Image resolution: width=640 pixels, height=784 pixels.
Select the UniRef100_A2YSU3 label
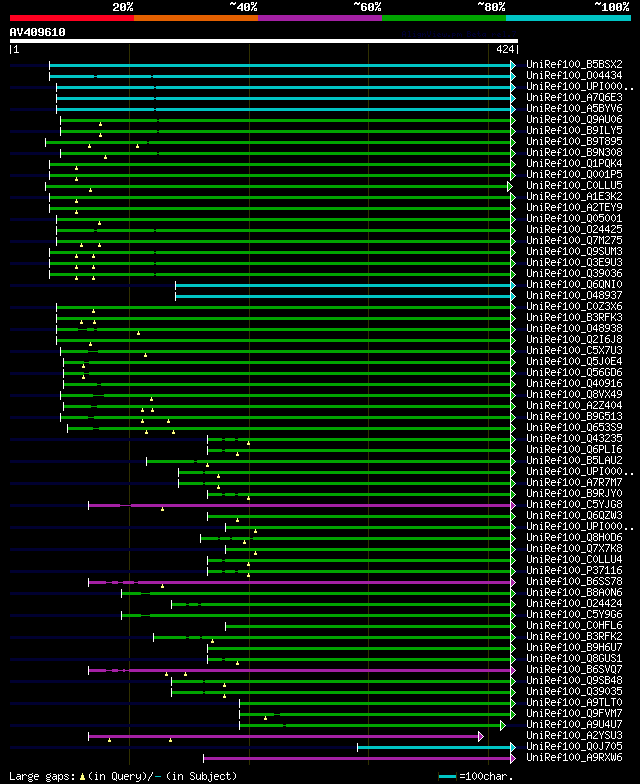tap(574, 736)
